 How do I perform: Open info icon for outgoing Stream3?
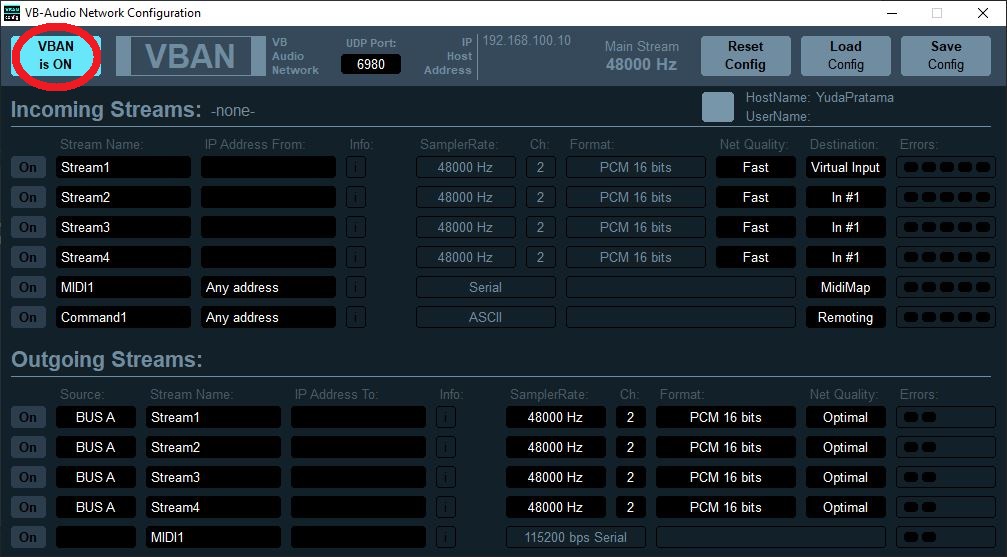[x=446, y=477]
